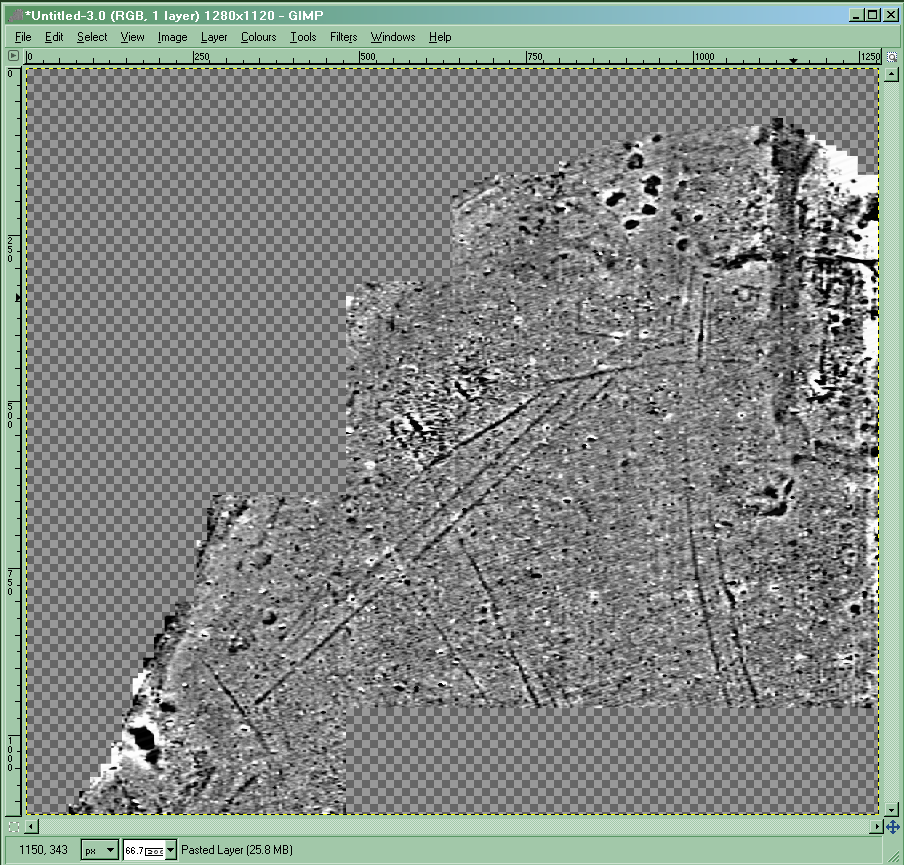Image resolution: width=904 pixels, height=865 pixels.
Task: Open the Edit menu
Action: click(54, 37)
